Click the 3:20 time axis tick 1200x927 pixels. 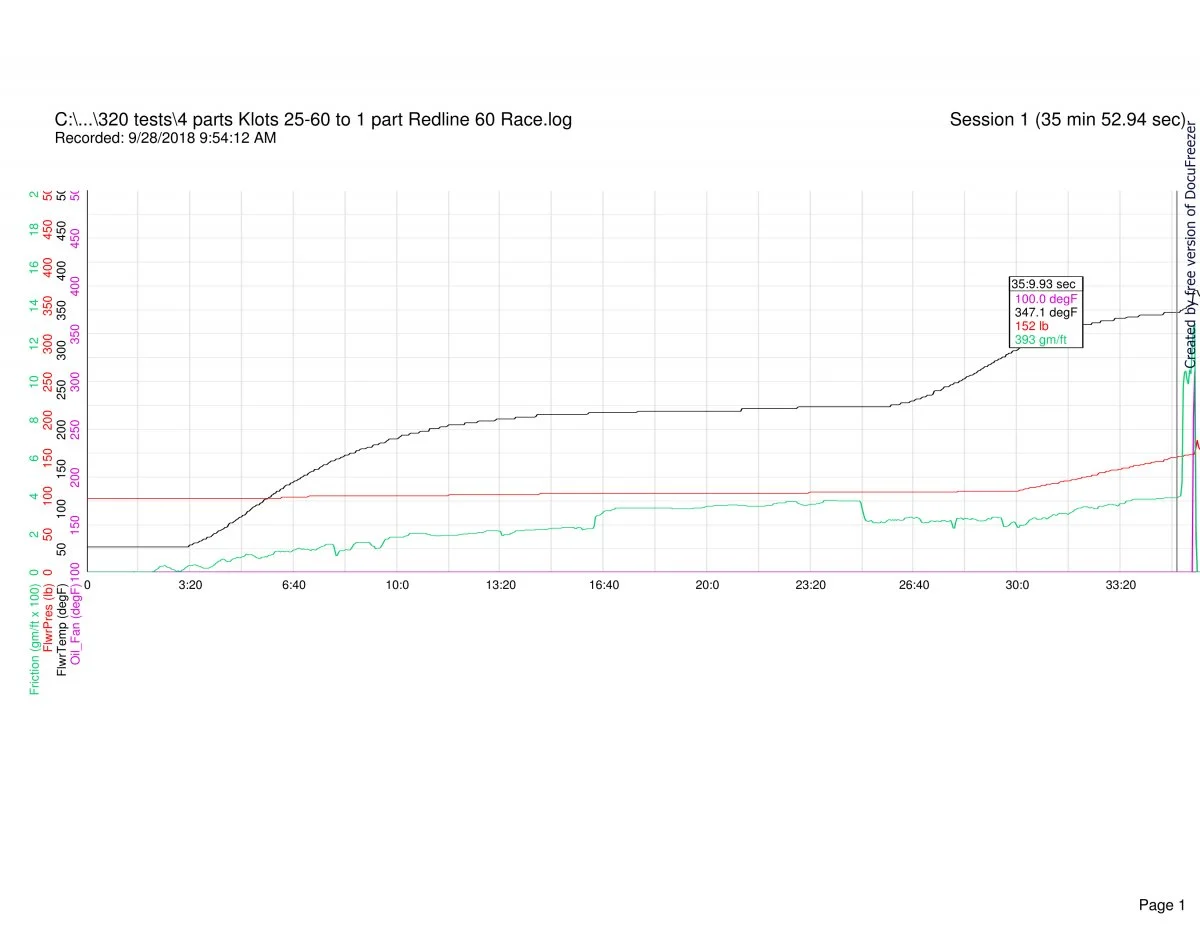coord(190,584)
